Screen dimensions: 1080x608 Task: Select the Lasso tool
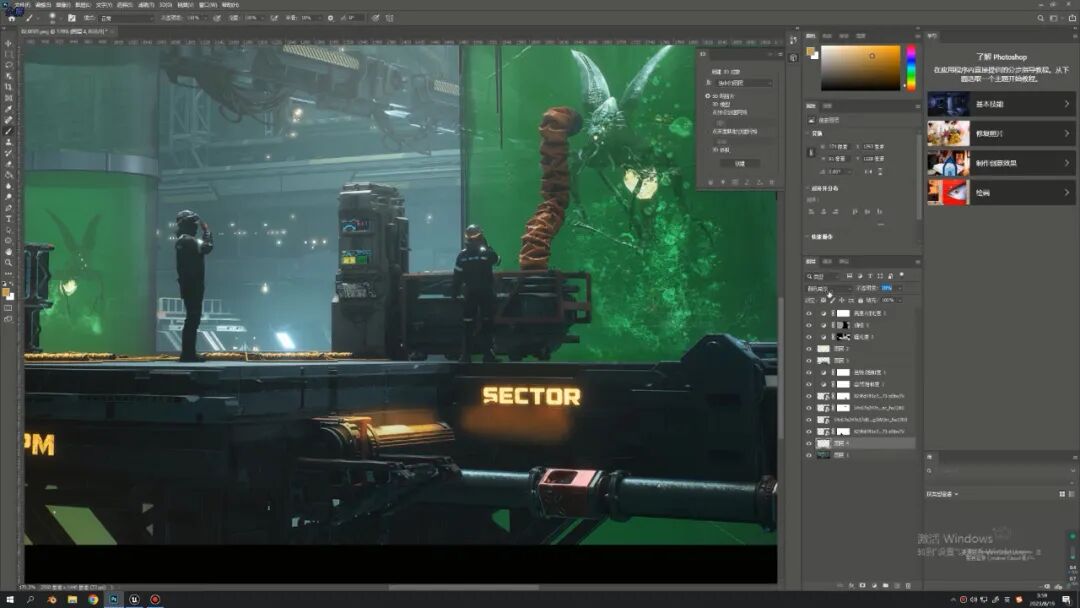point(8,65)
